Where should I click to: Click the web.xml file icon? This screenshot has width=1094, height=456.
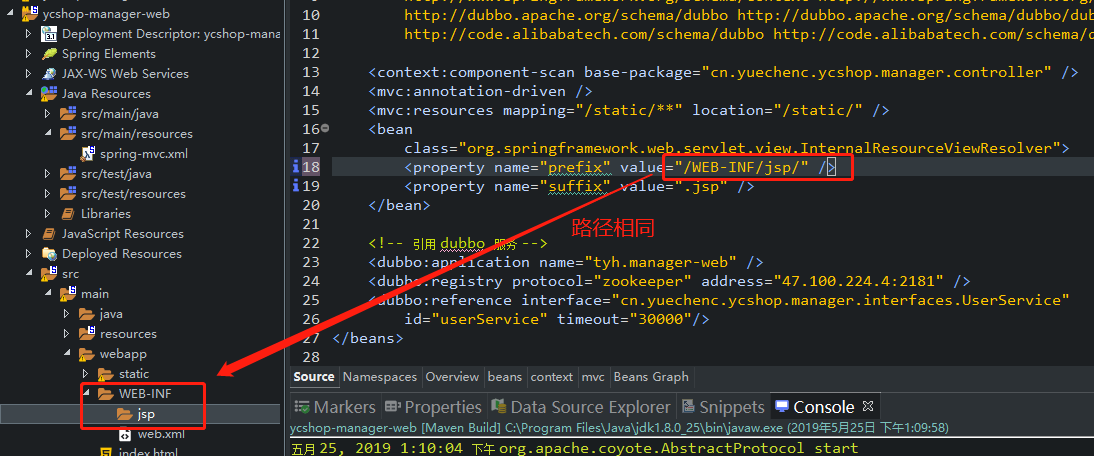[125, 434]
